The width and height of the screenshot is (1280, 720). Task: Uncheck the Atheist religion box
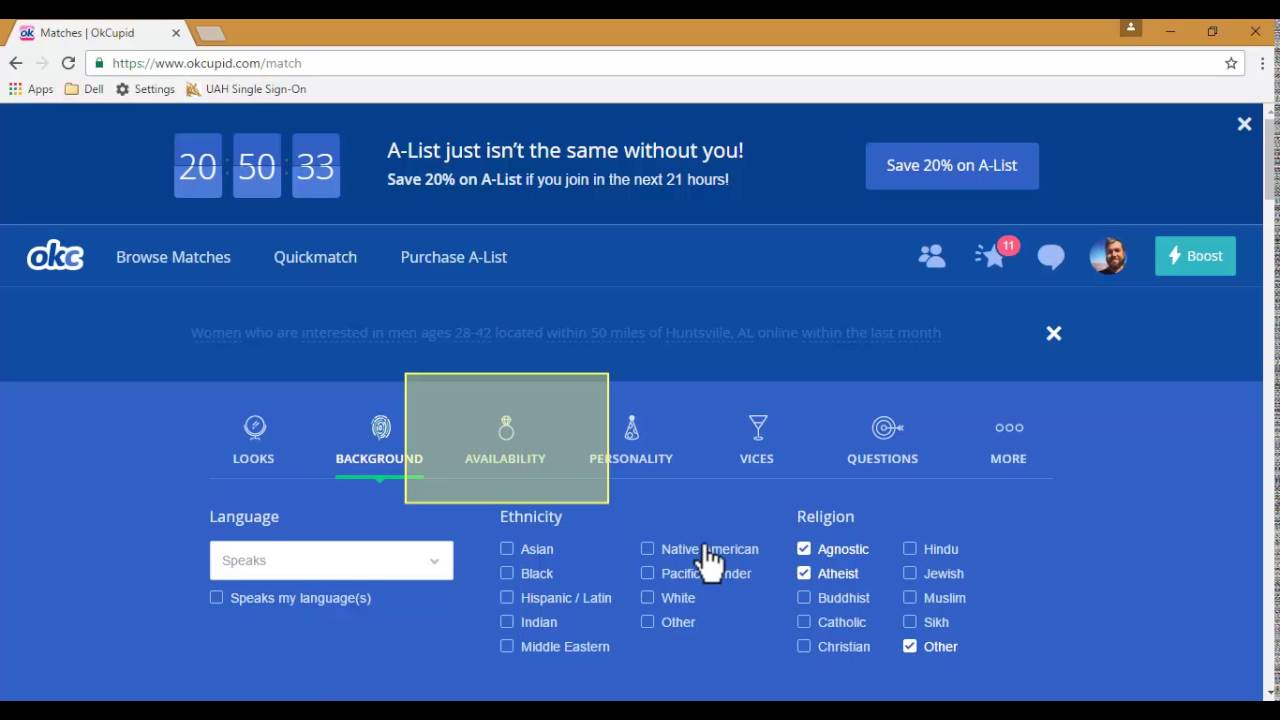pyautogui.click(x=804, y=573)
